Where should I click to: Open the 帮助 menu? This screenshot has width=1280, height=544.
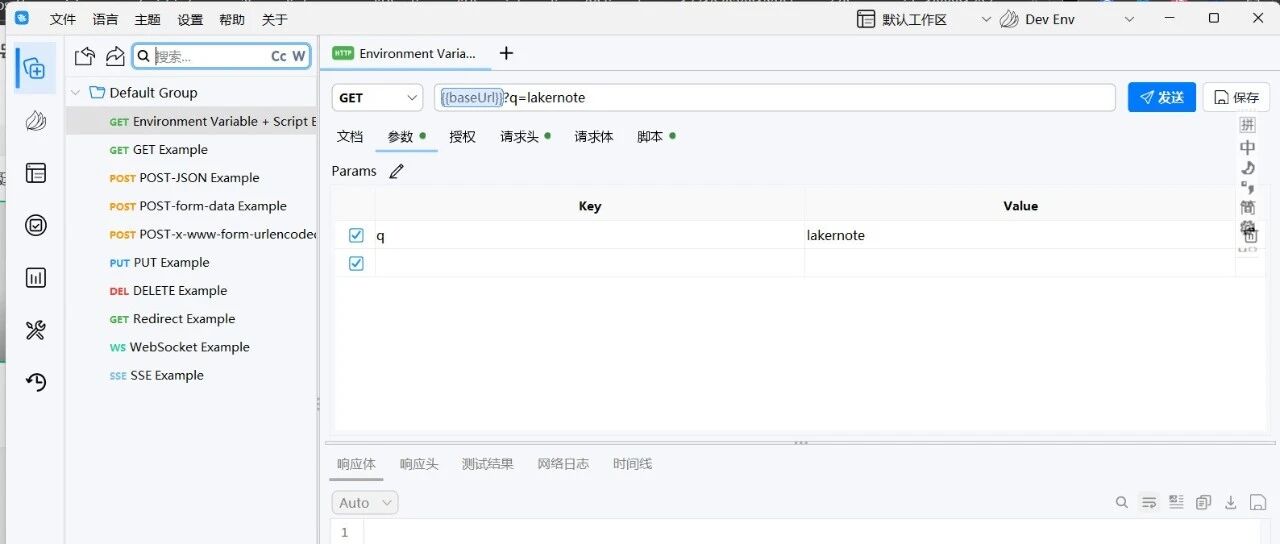[x=232, y=19]
